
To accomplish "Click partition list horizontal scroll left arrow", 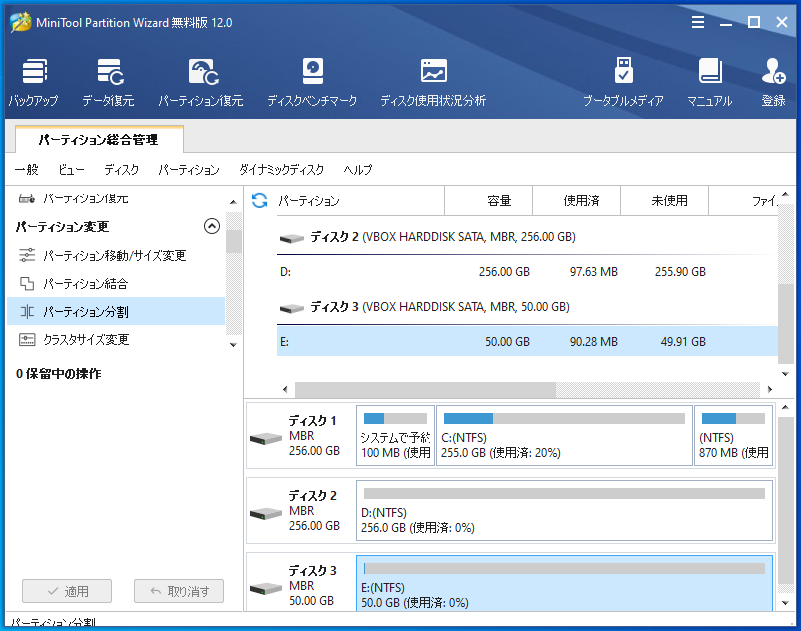I will click(285, 389).
